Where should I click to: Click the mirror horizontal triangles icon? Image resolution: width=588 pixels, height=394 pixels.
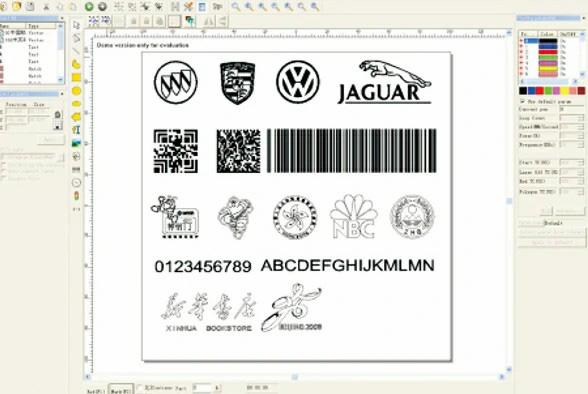208,21
